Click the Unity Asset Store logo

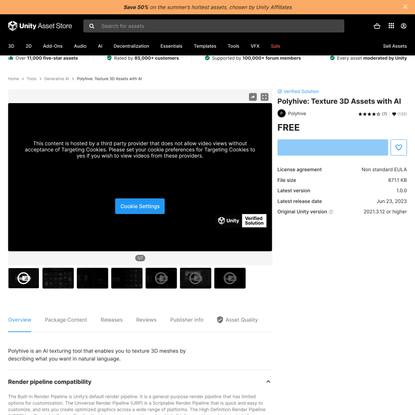(x=40, y=26)
